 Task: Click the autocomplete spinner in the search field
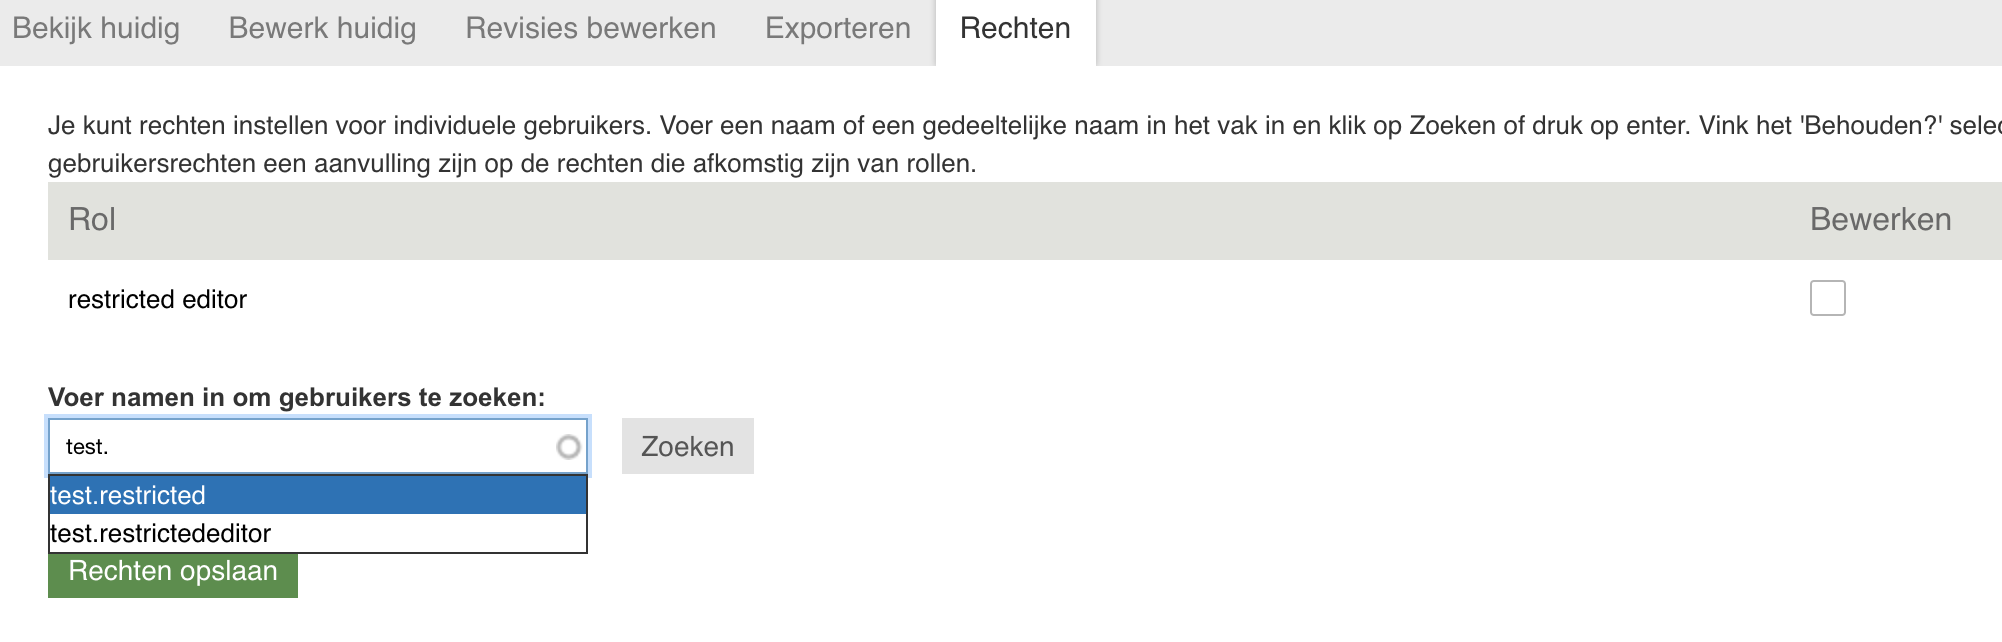click(x=568, y=447)
